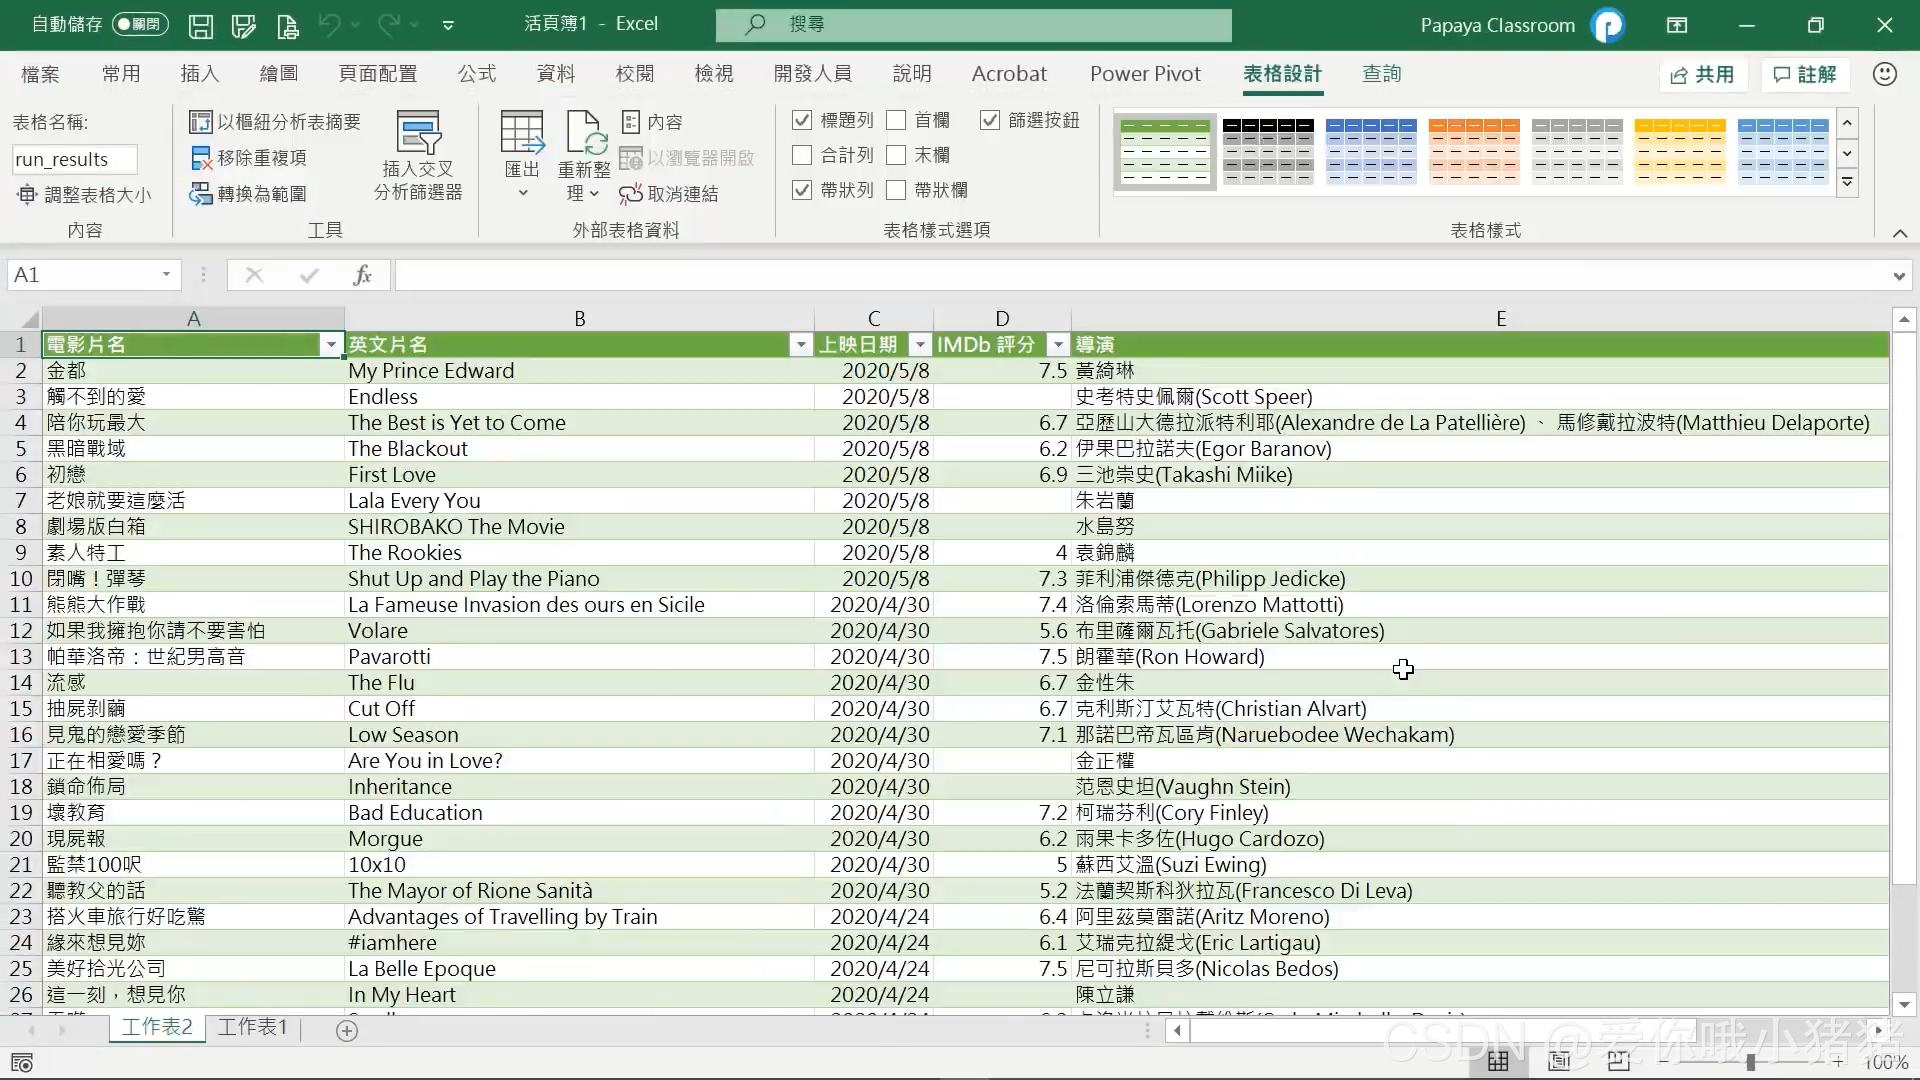Screen dimensions: 1920x1080
Task: Click the 共用 (Share) button
Action: tap(1702, 75)
